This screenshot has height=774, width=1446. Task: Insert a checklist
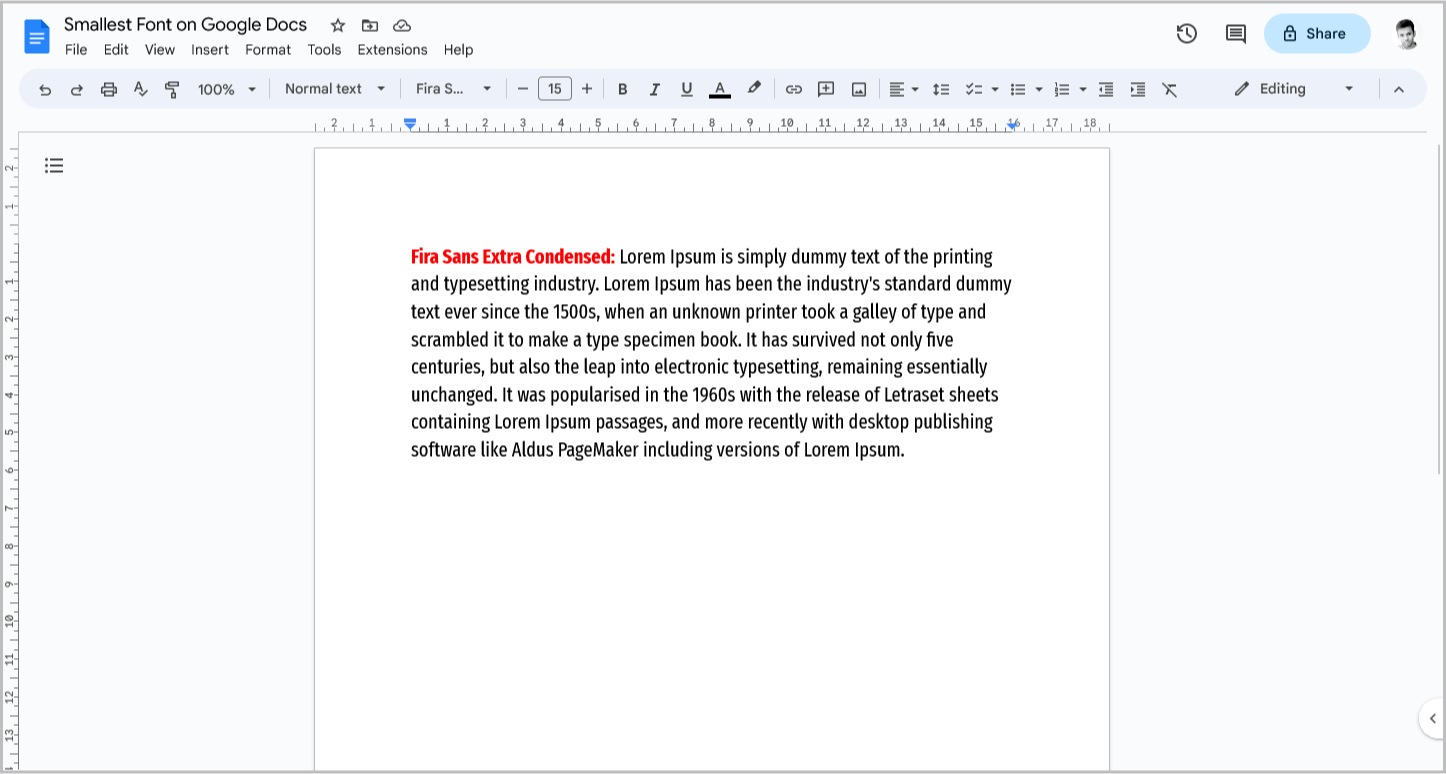(974, 89)
